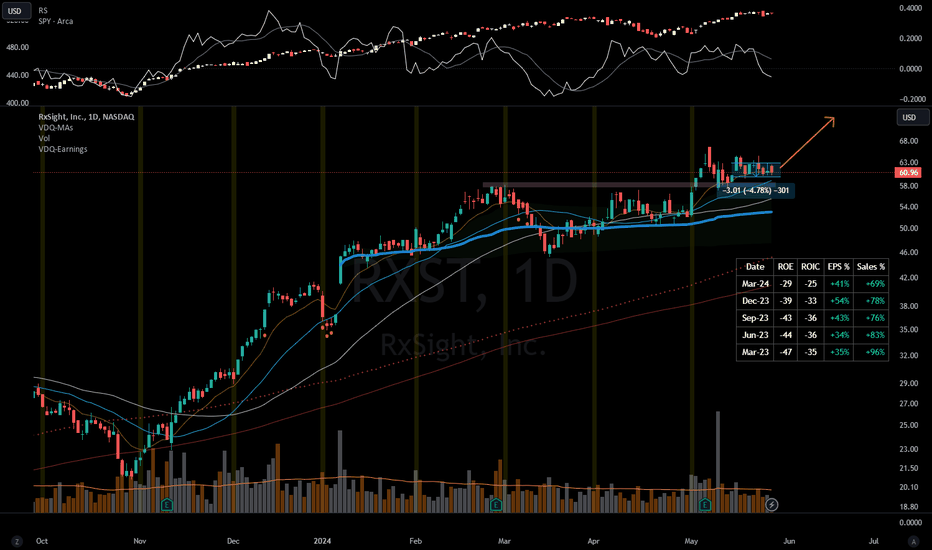Click the 440.00 label on SPY scale
Screen dimensions: 932x550
[17, 76]
